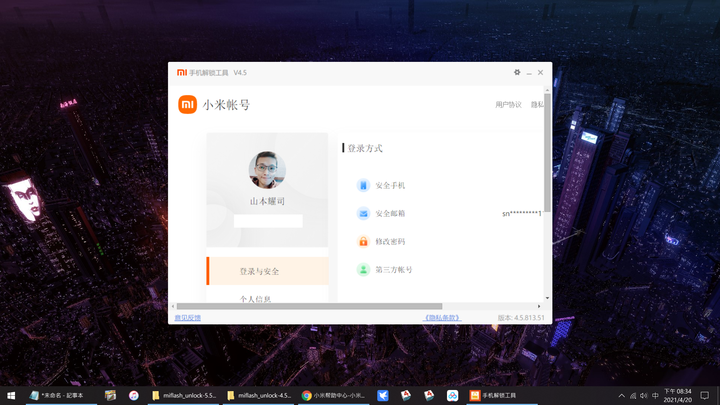
Task: Open the taskbar clock and date
Action: point(677,395)
